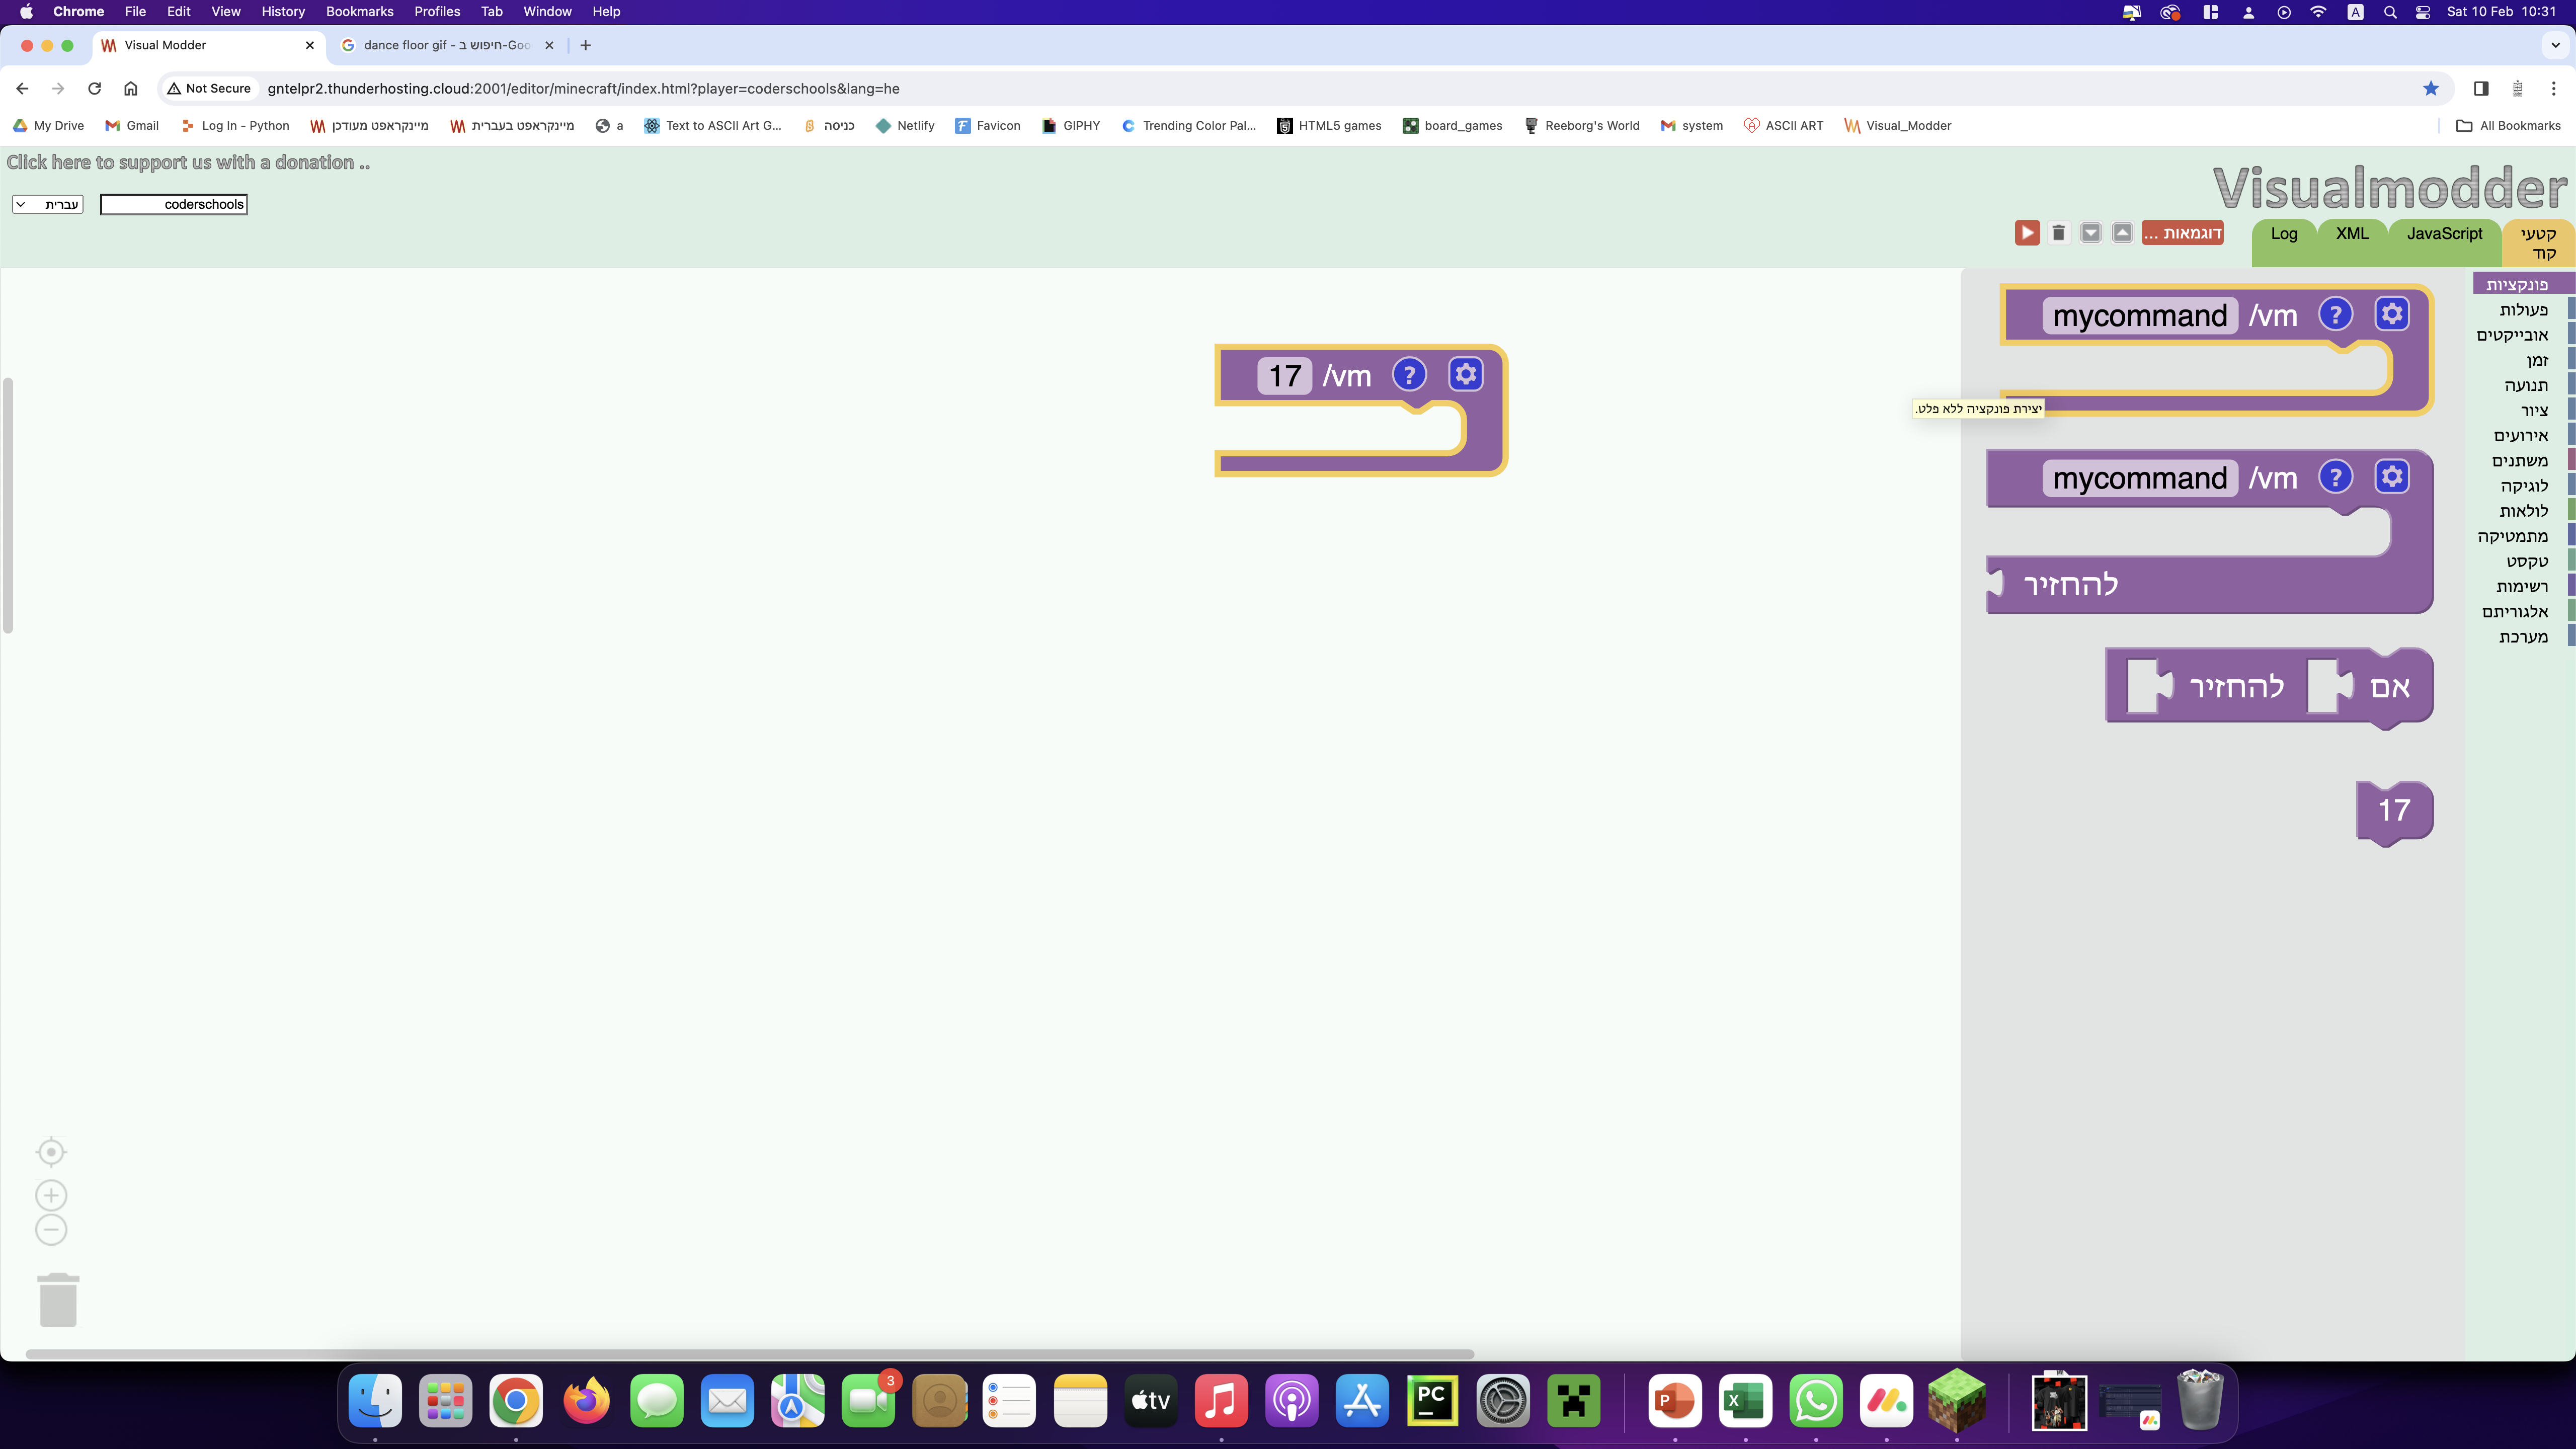Click mycommand name on first flyout block
The height and width of the screenshot is (1449, 2576).
2140,316
